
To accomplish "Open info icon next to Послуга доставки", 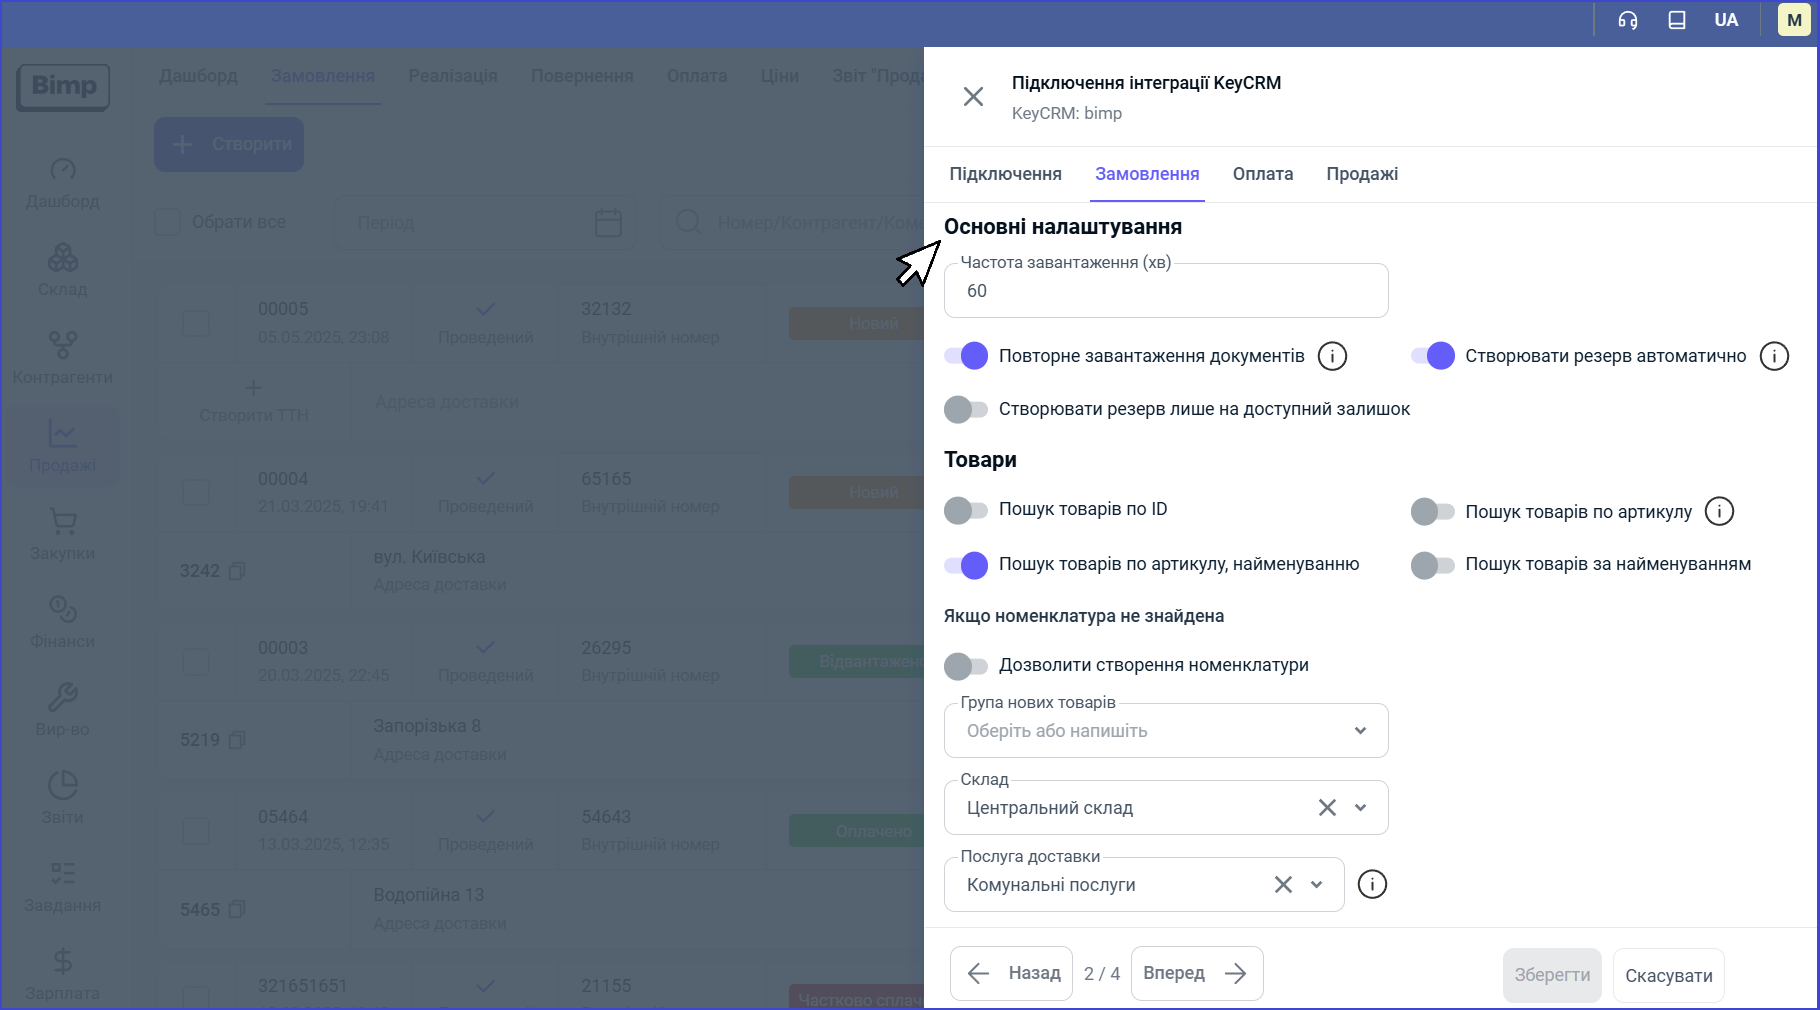I will [1372, 884].
